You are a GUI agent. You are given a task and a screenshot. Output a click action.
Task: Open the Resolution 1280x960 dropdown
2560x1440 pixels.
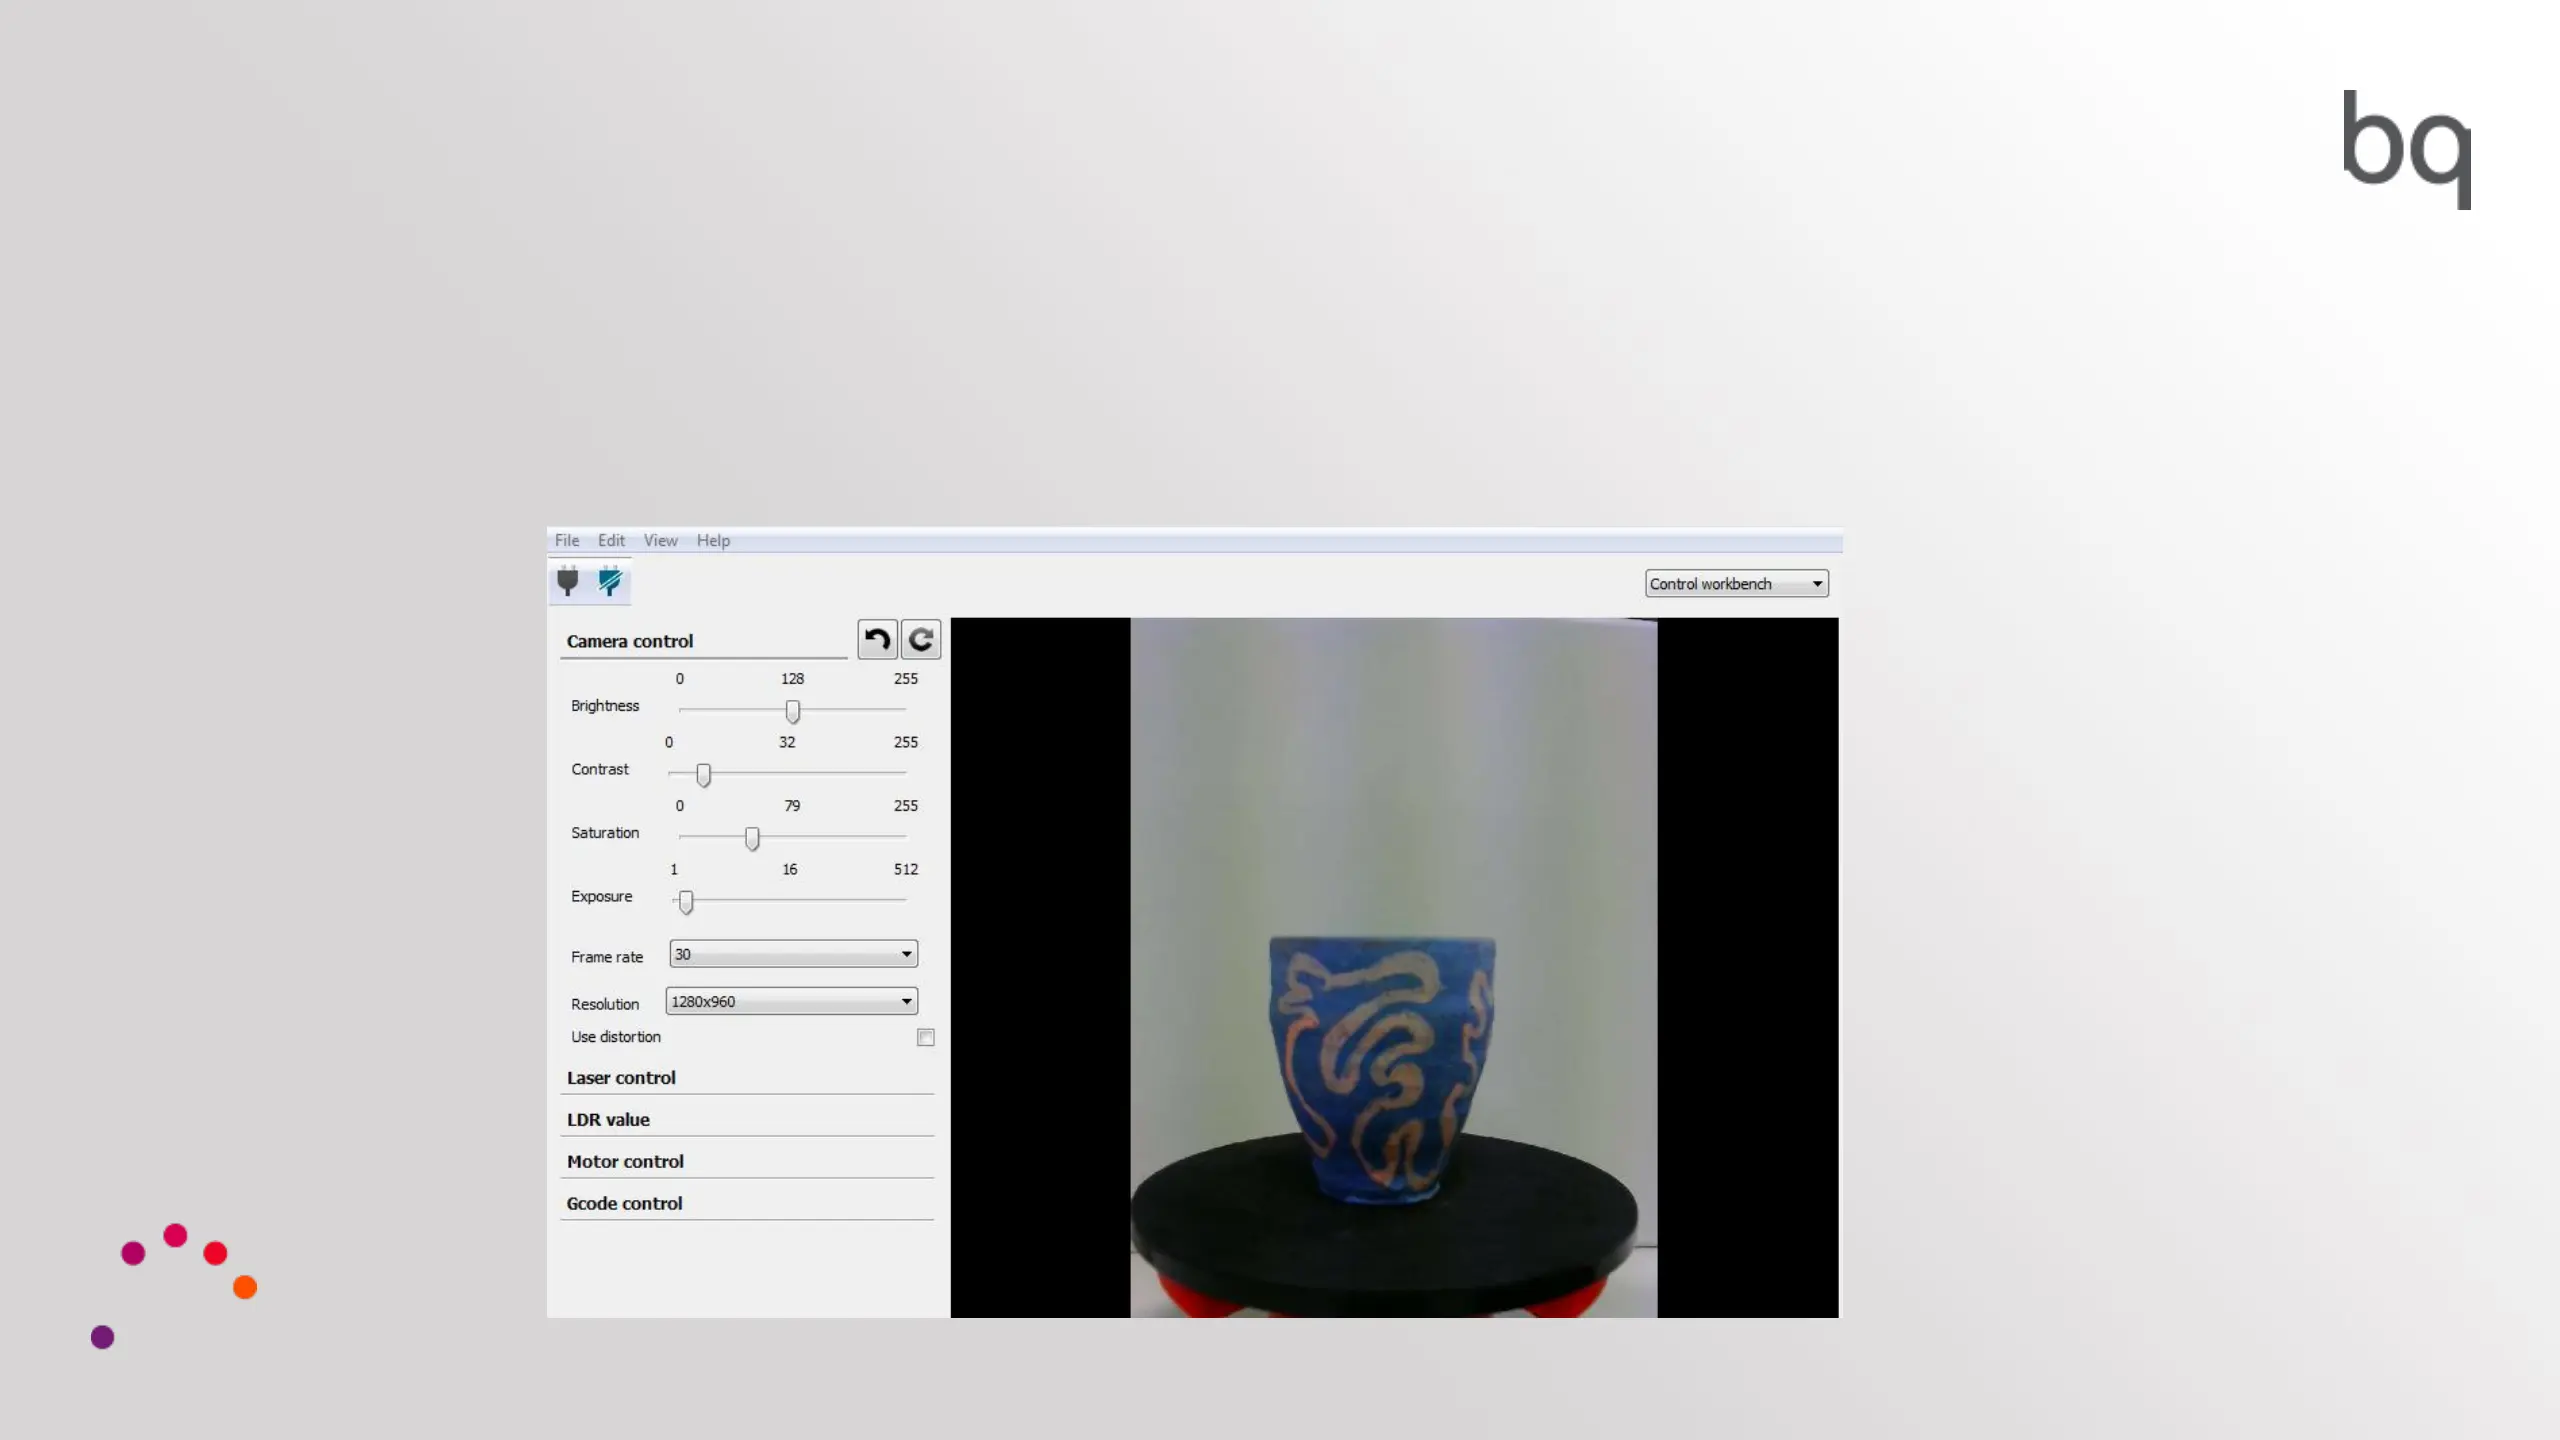click(x=791, y=1001)
